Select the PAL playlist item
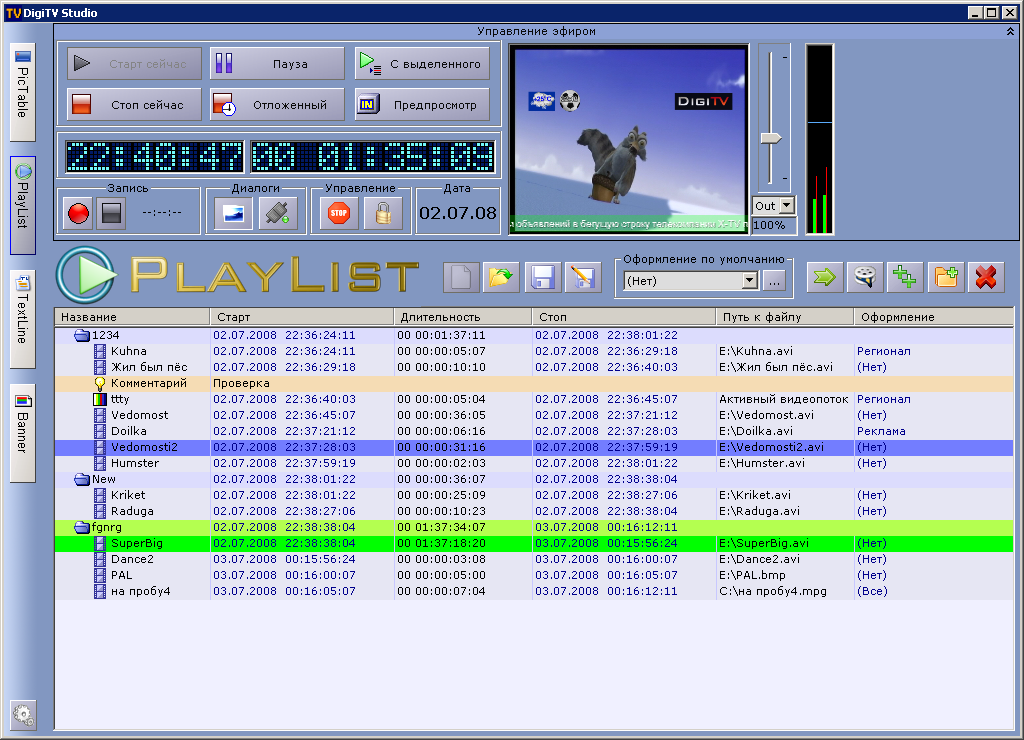 click(x=534, y=575)
